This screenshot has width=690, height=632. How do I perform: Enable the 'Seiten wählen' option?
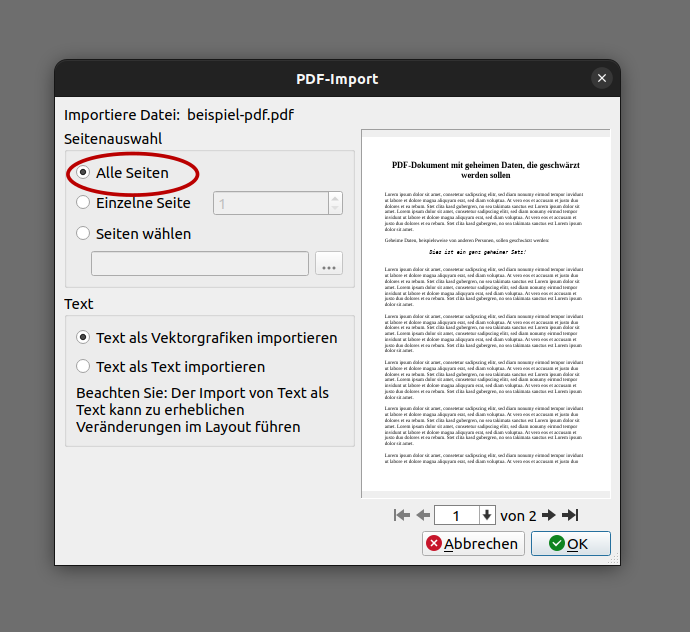point(83,234)
